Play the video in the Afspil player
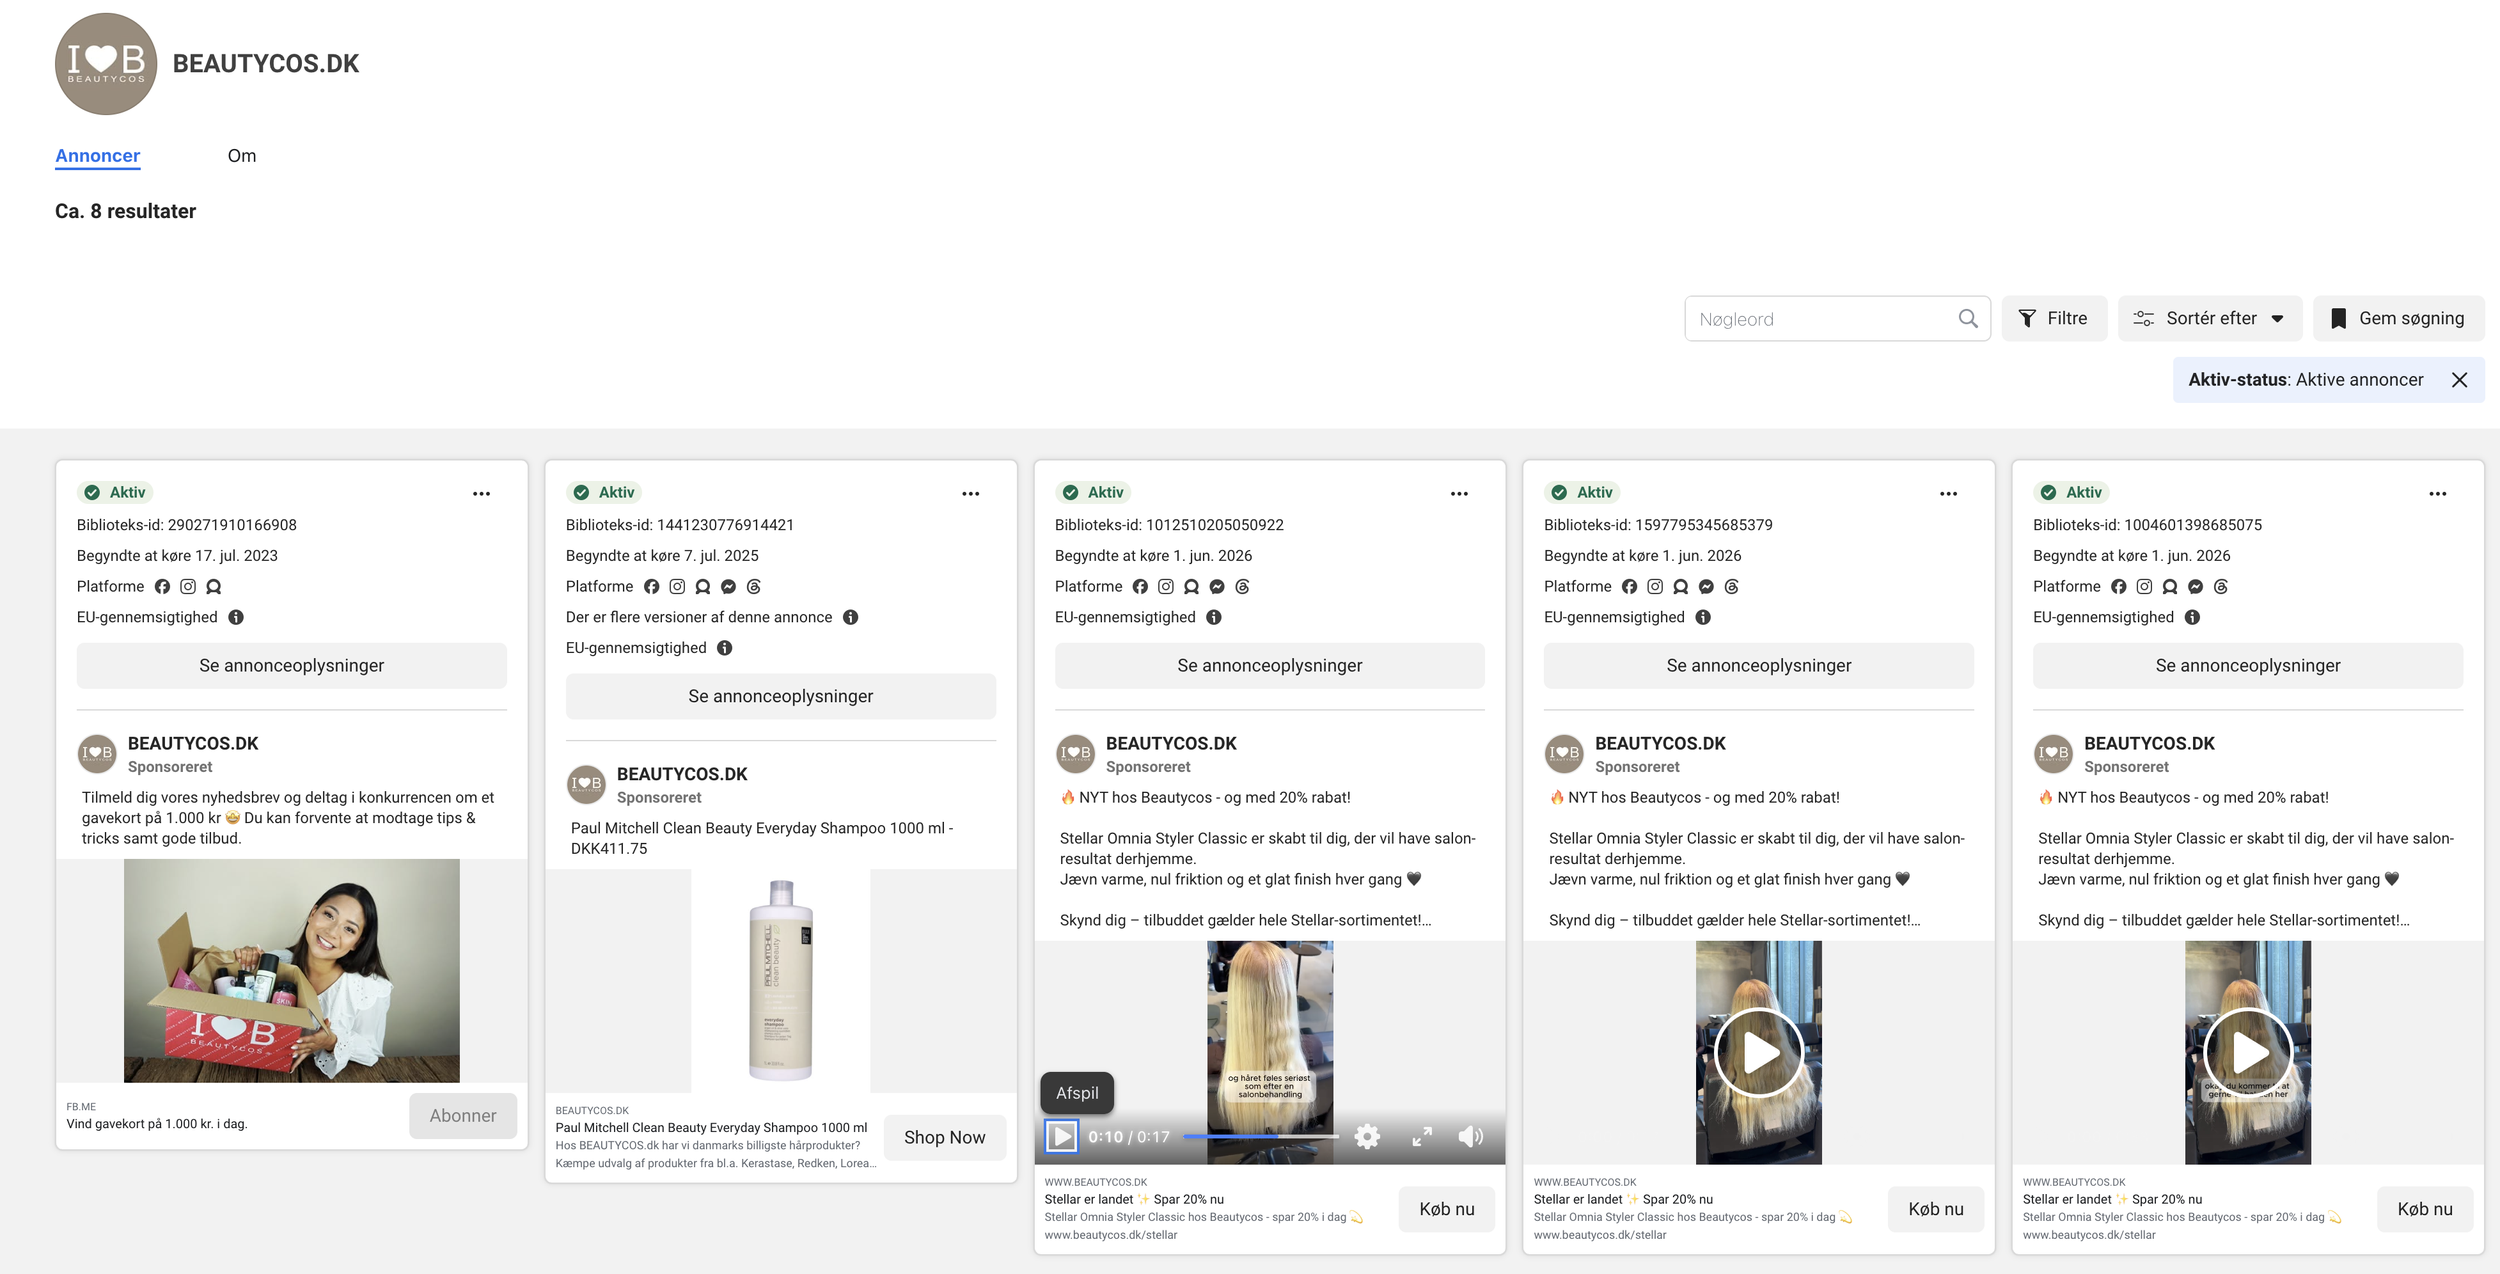This screenshot has width=2500, height=1274. [x=1062, y=1137]
